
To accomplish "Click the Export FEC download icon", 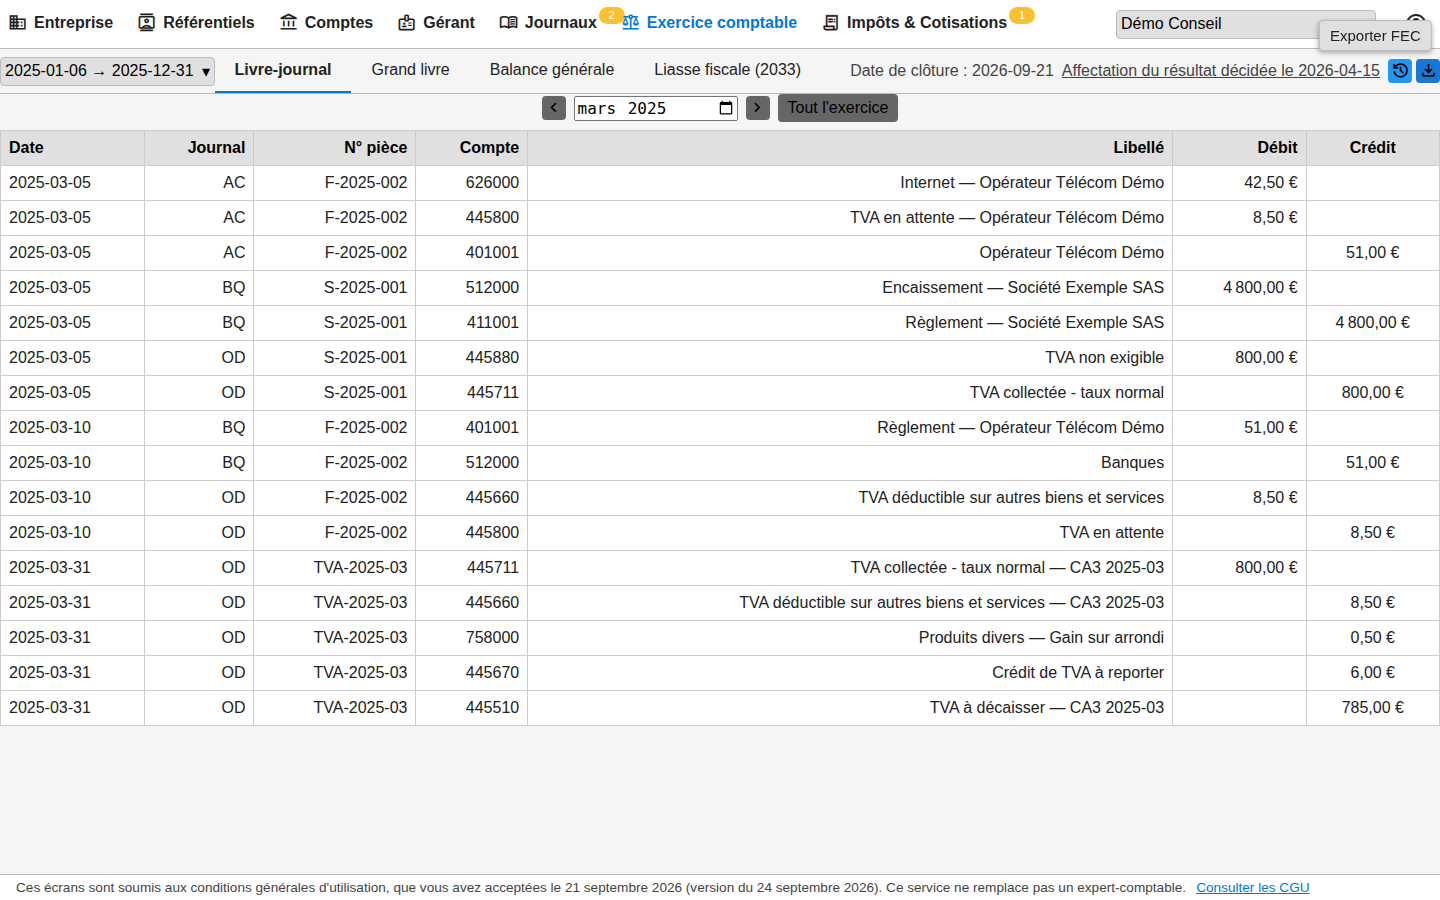I will click(x=1428, y=71).
